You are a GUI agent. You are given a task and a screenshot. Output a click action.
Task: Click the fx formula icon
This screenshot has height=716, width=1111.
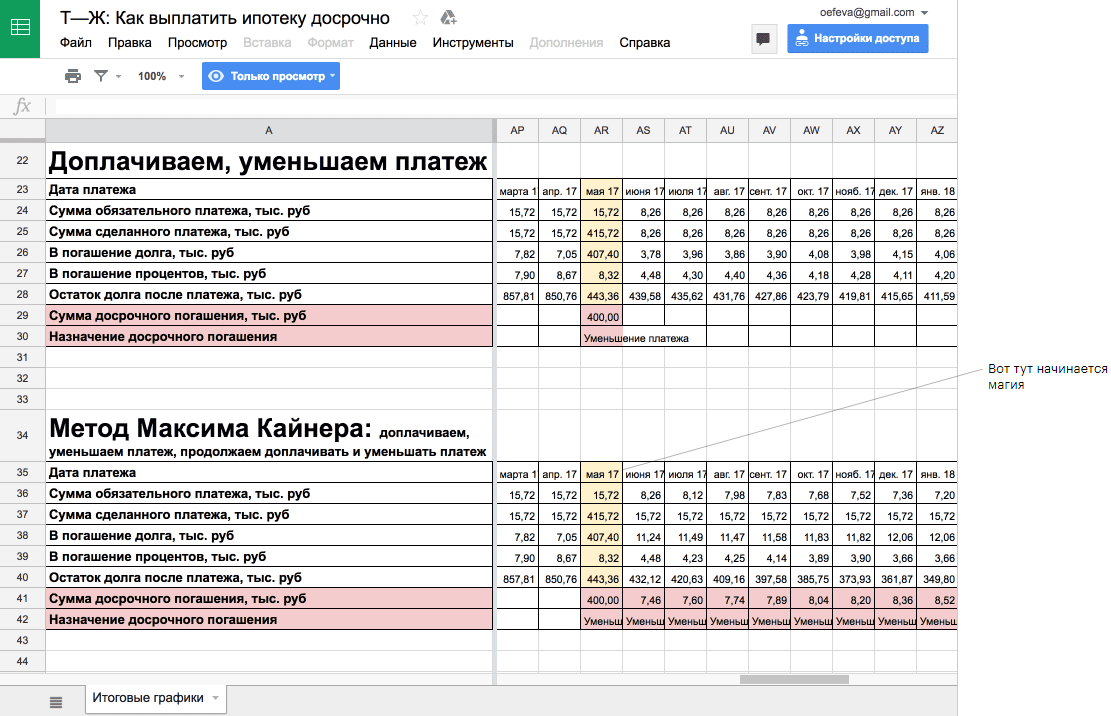22,106
